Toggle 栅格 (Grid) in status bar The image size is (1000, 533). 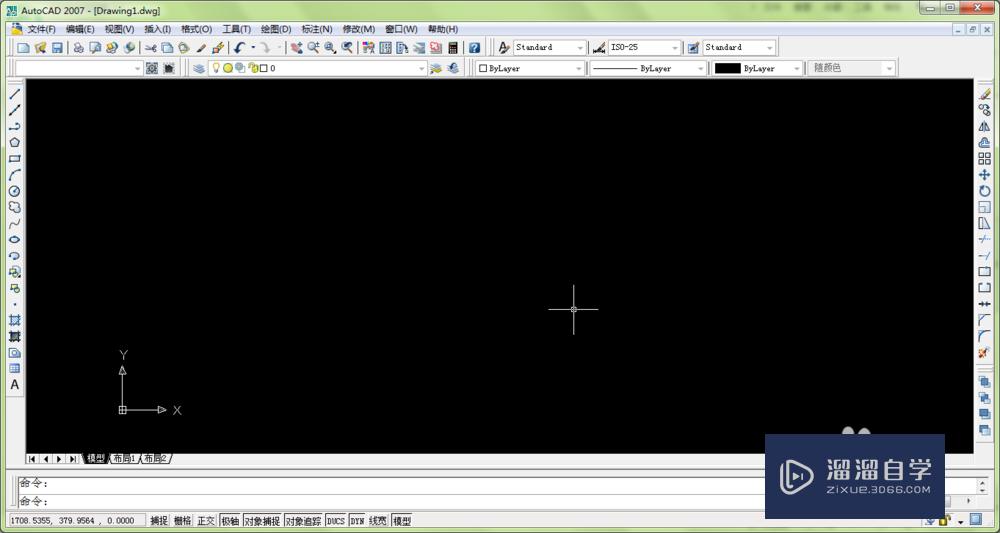pyautogui.click(x=182, y=521)
